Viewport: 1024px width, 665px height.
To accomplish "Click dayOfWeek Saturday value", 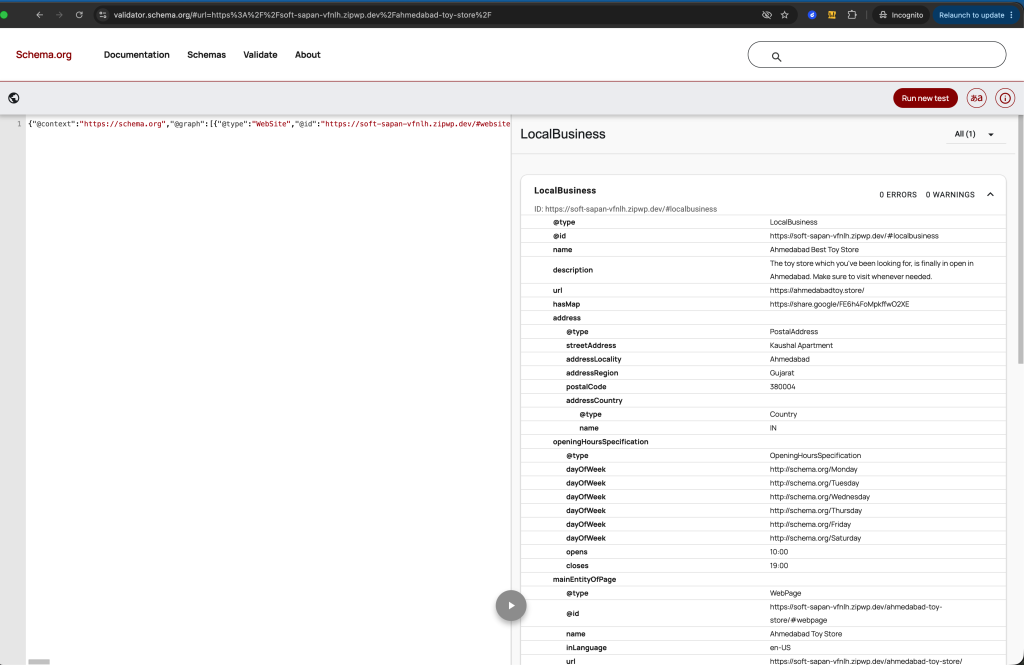I will pyautogui.click(x=815, y=538).
